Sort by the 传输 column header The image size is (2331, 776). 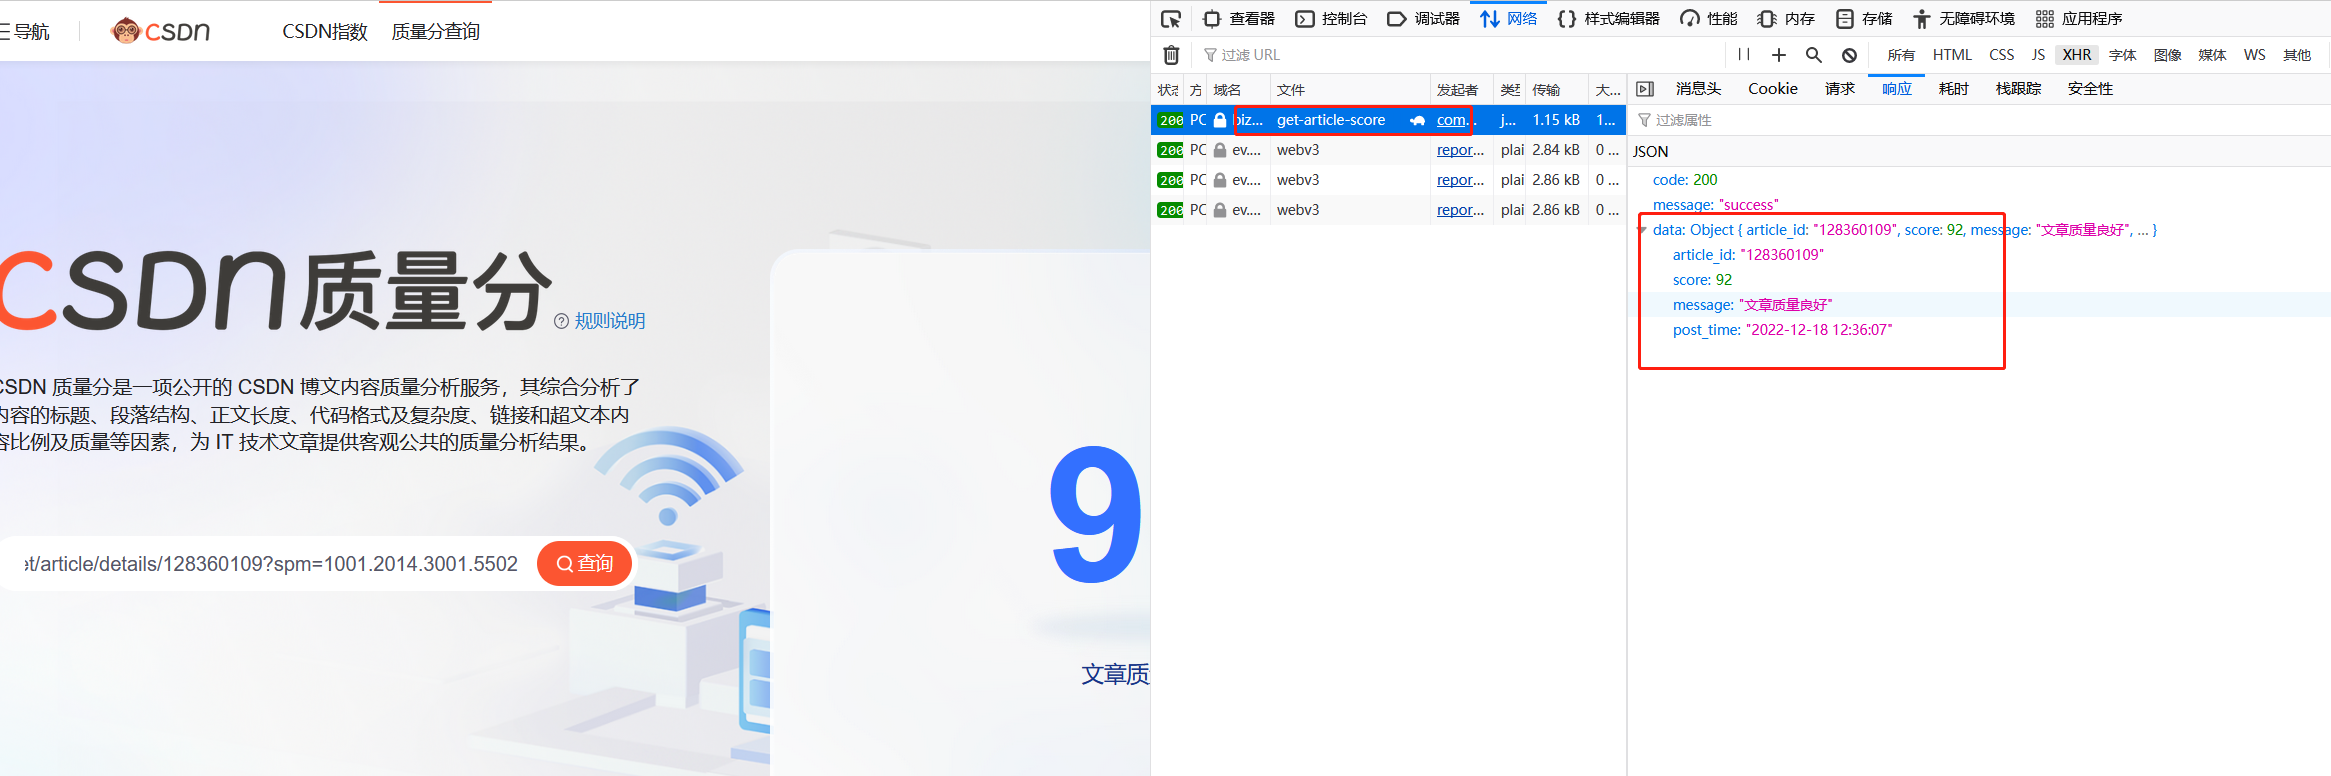coord(1556,90)
